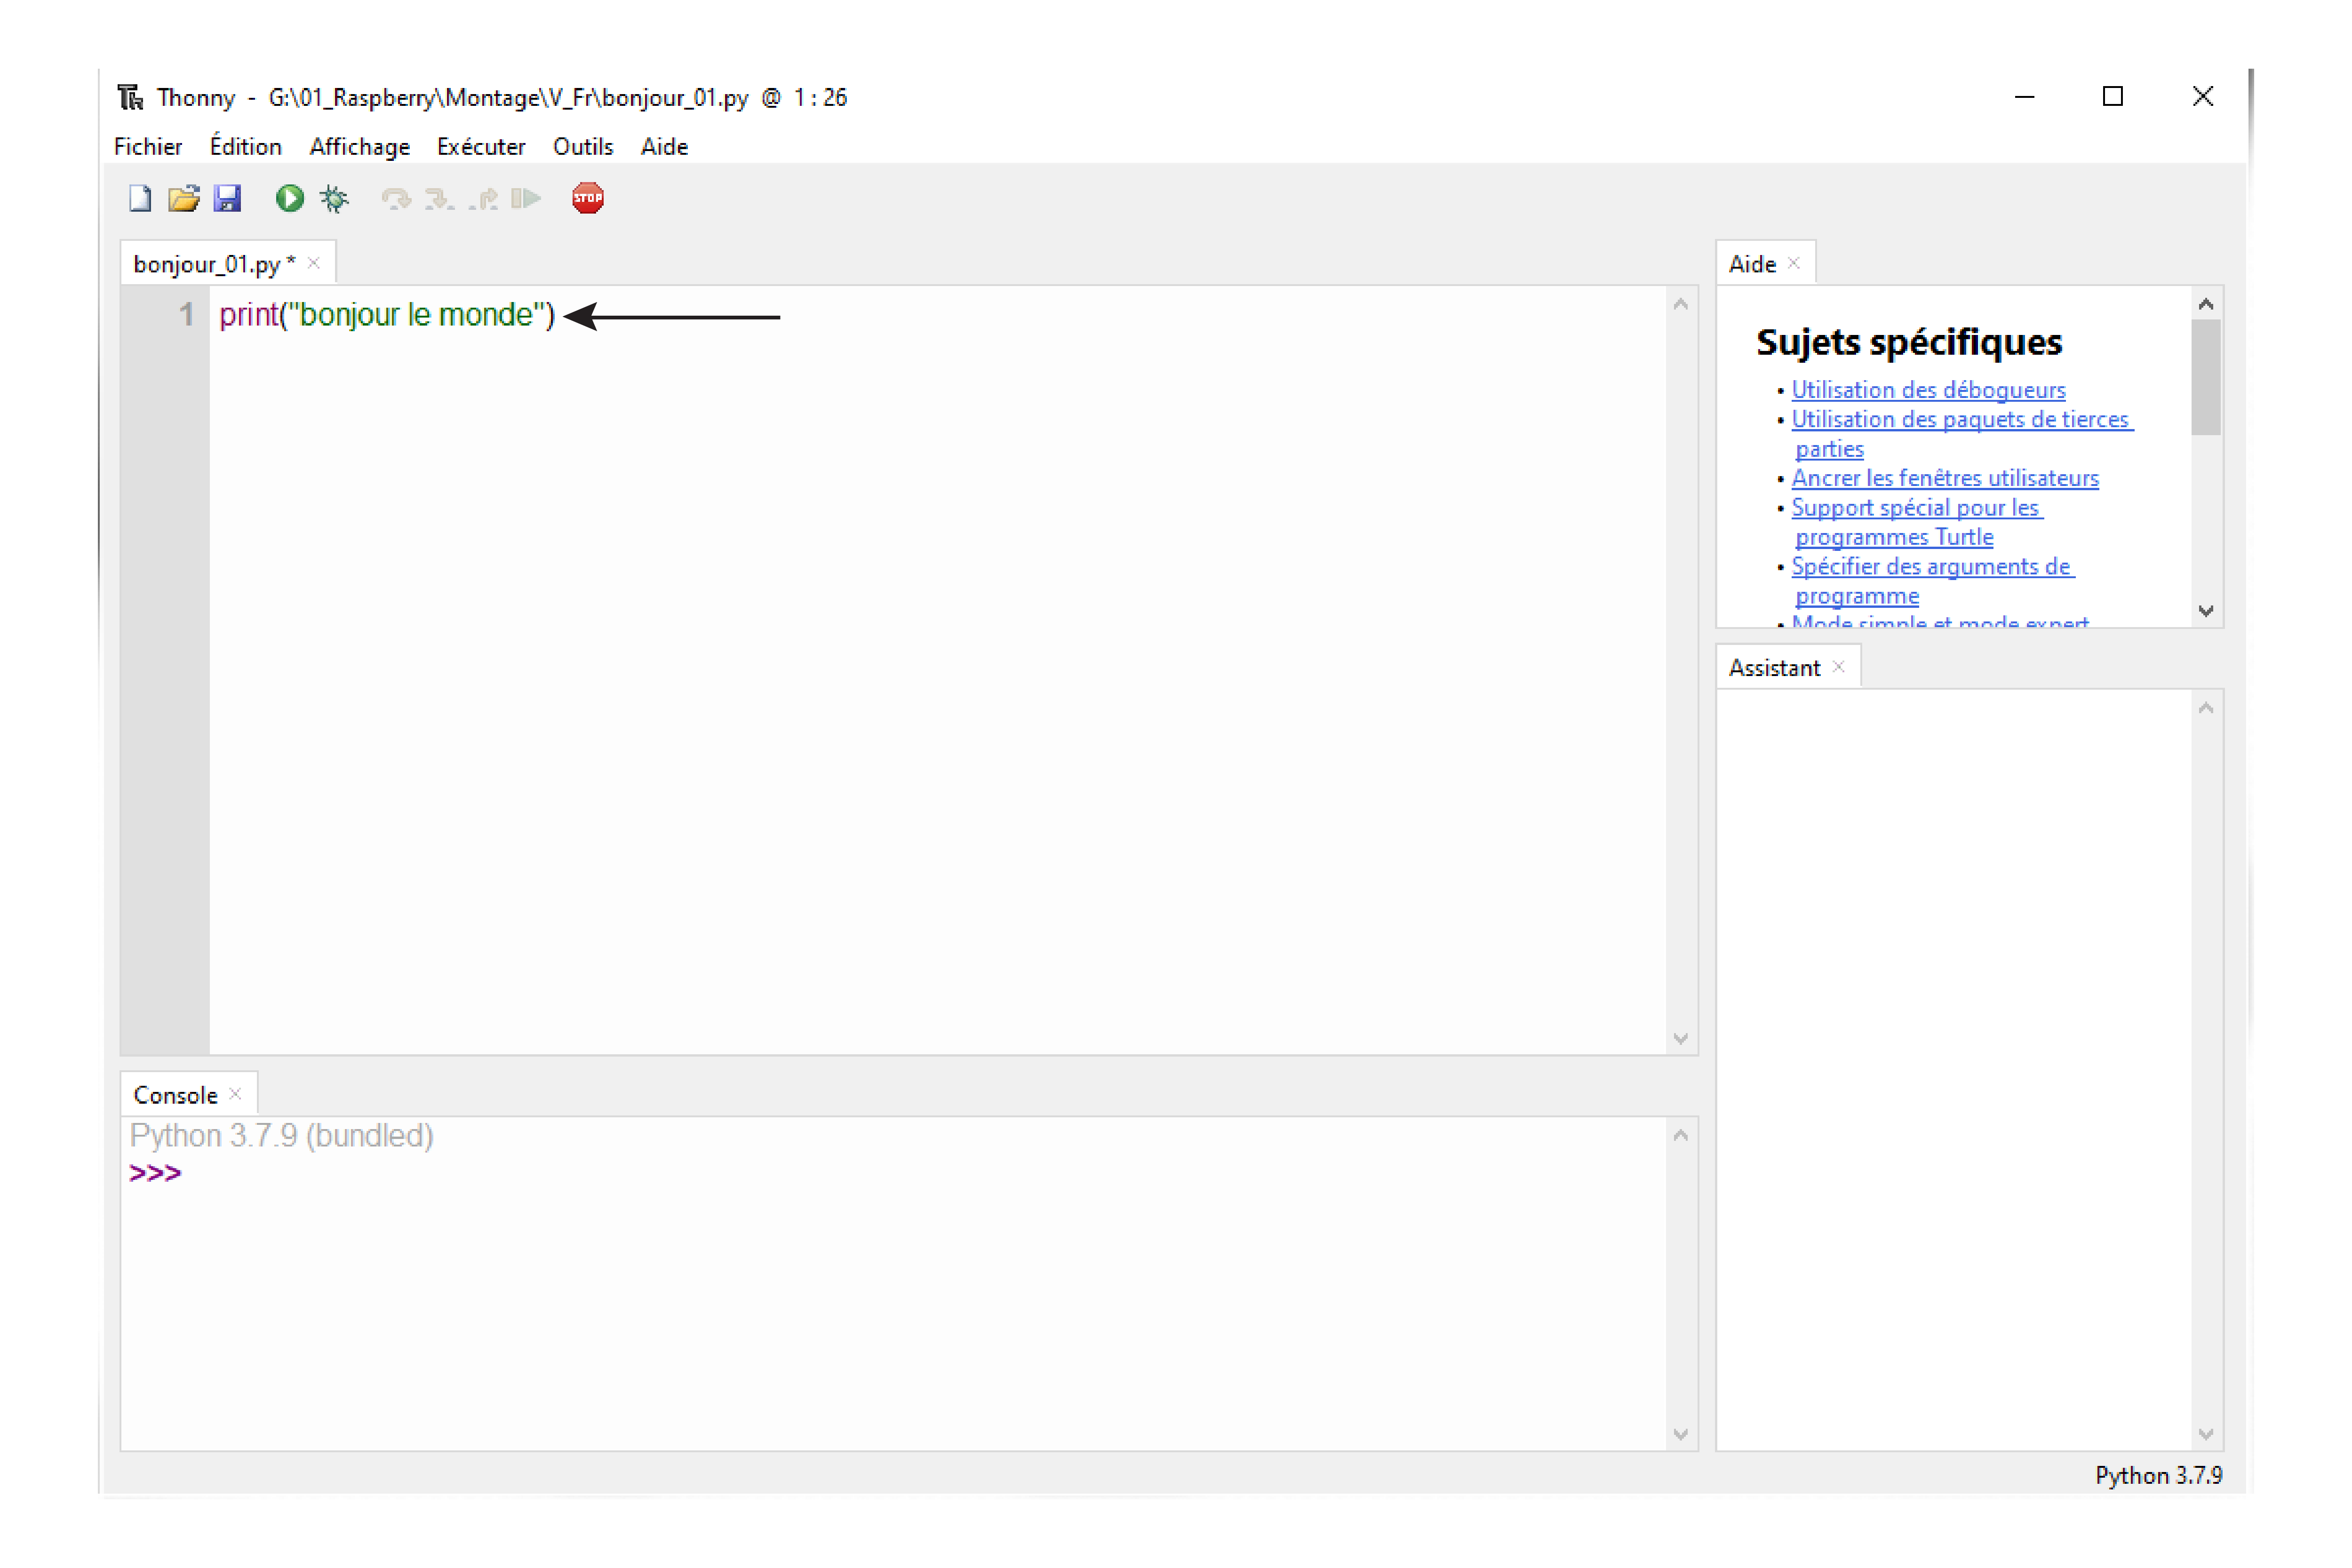The height and width of the screenshot is (1568, 2352).
Task: Click the Aide panel scroll down arrow
Action: coord(2206,610)
